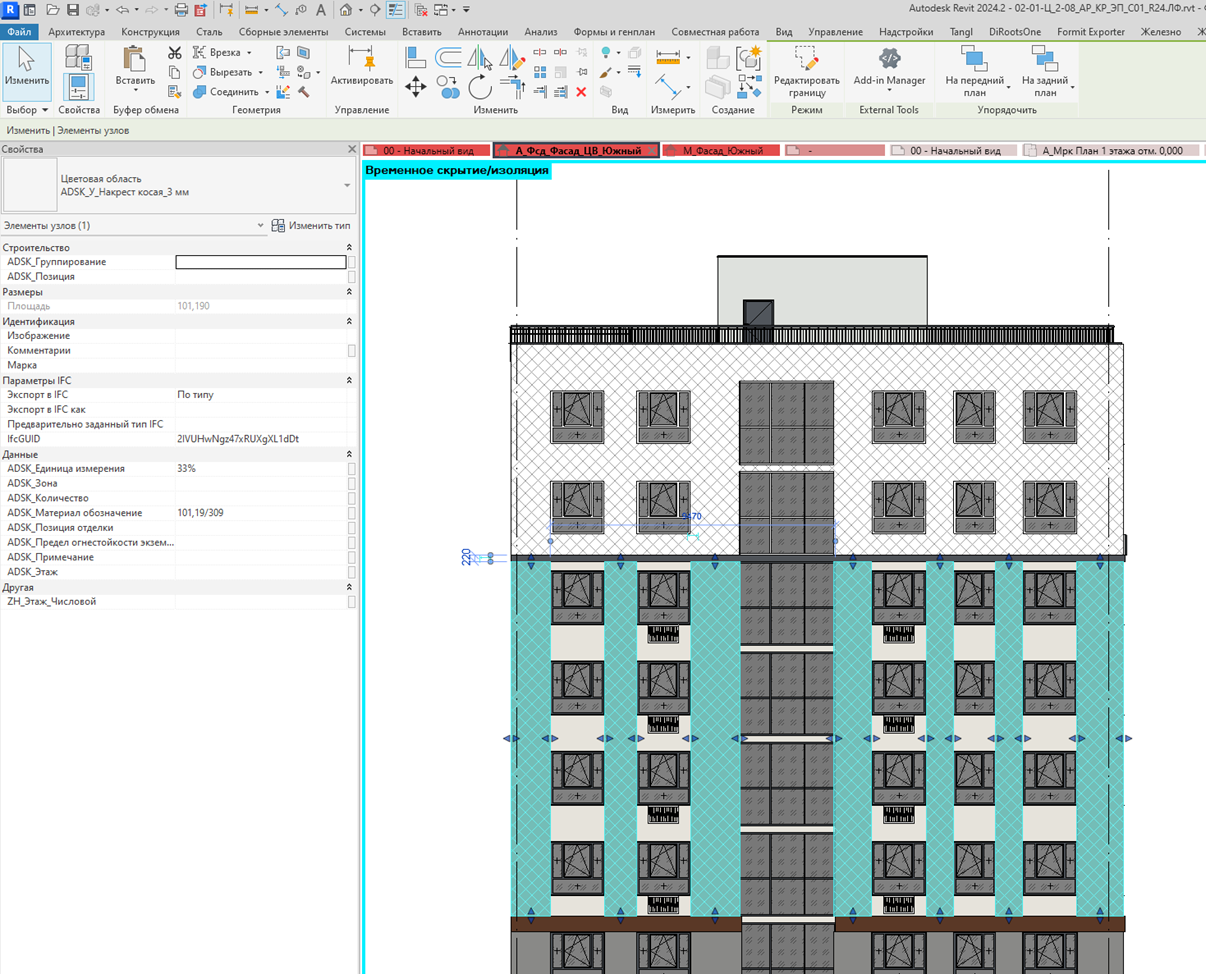Click the Save icon in quick access toolbar
This screenshot has height=974, width=1206.
(x=73, y=10)
